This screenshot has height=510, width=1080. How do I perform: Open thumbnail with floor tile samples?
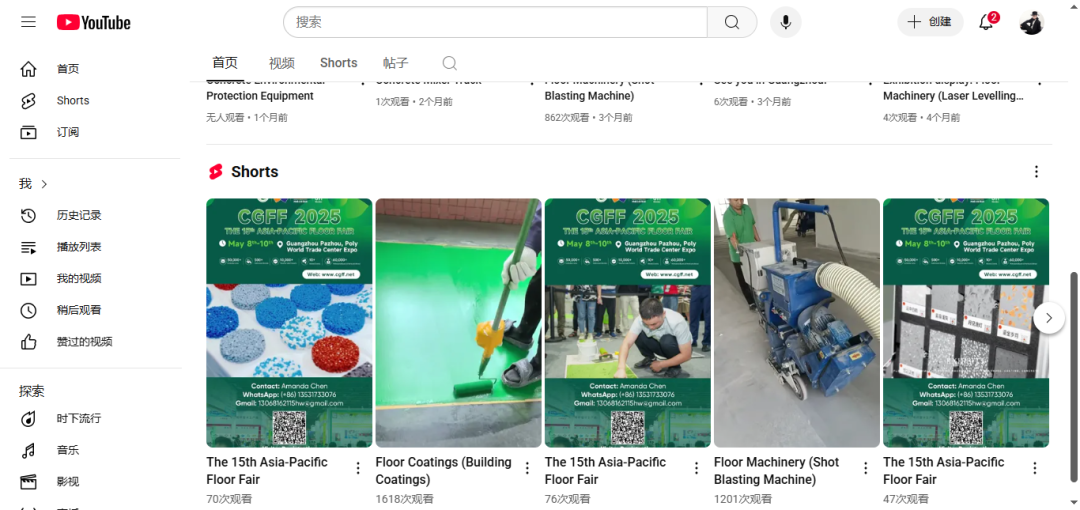click(x=966, y=323)
